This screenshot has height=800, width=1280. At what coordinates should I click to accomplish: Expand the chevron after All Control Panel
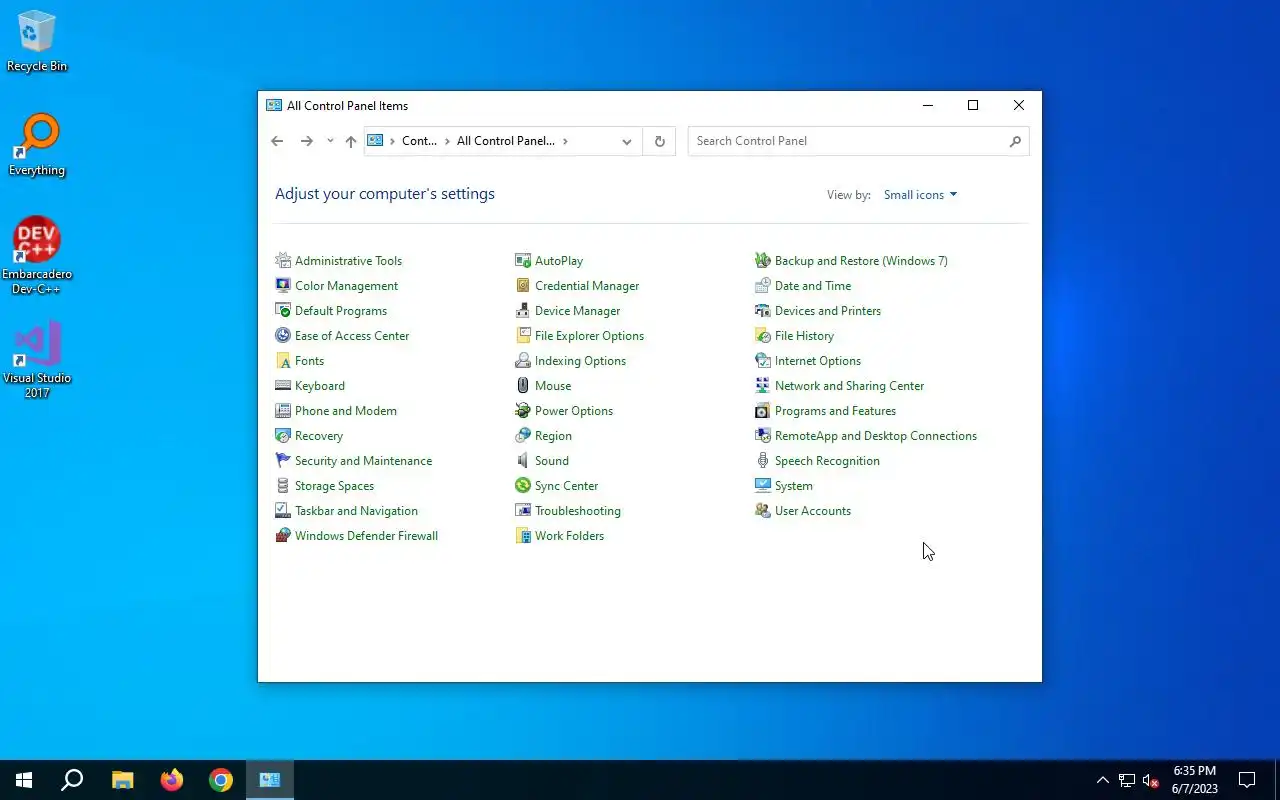(x=565, y=141)
